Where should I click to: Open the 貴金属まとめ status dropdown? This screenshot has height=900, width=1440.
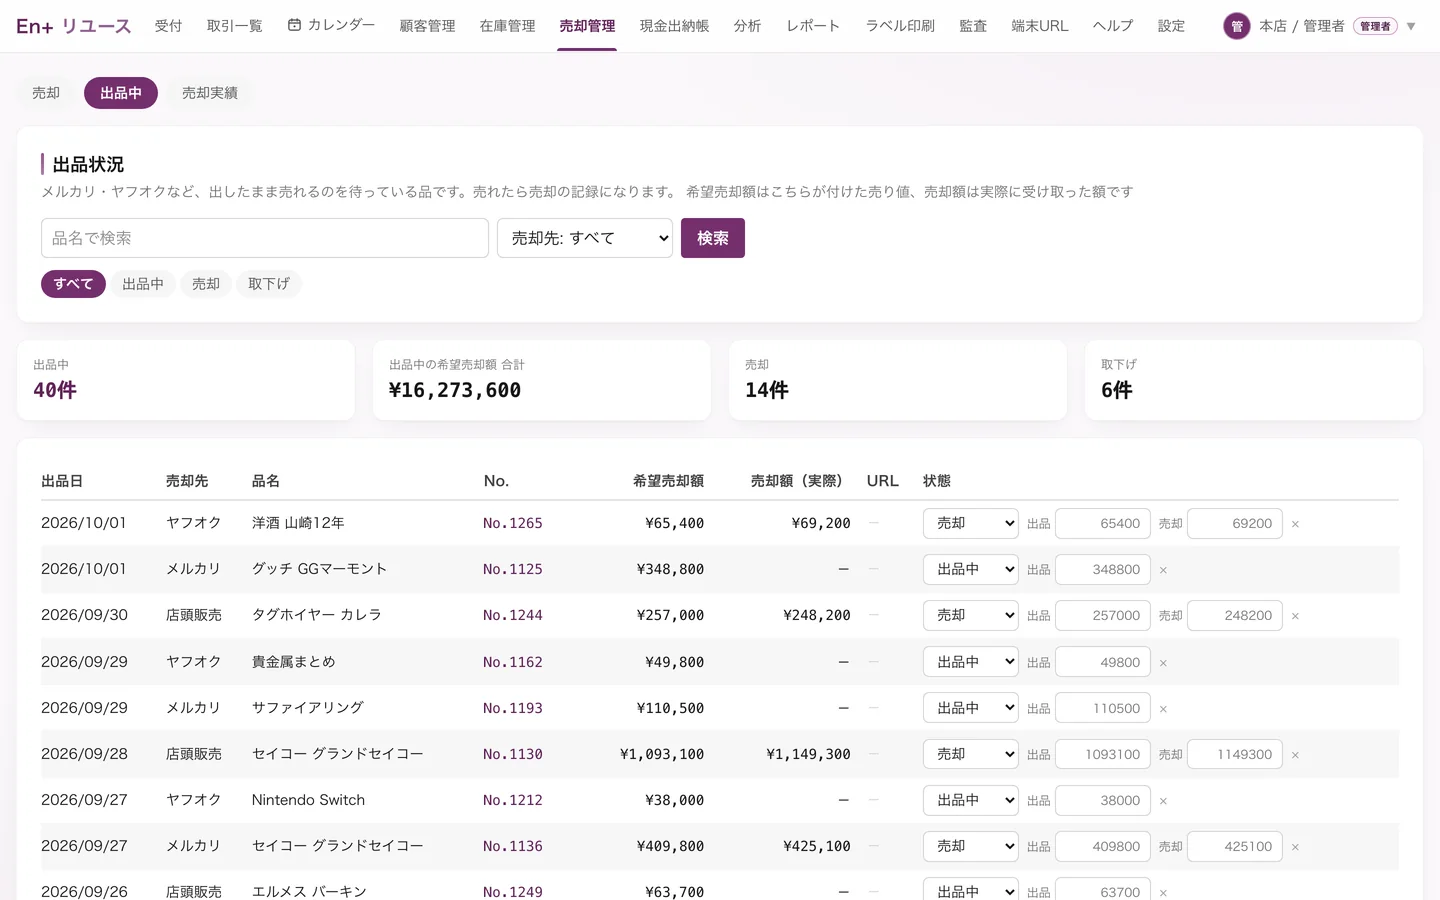click(x=970, y=662)
